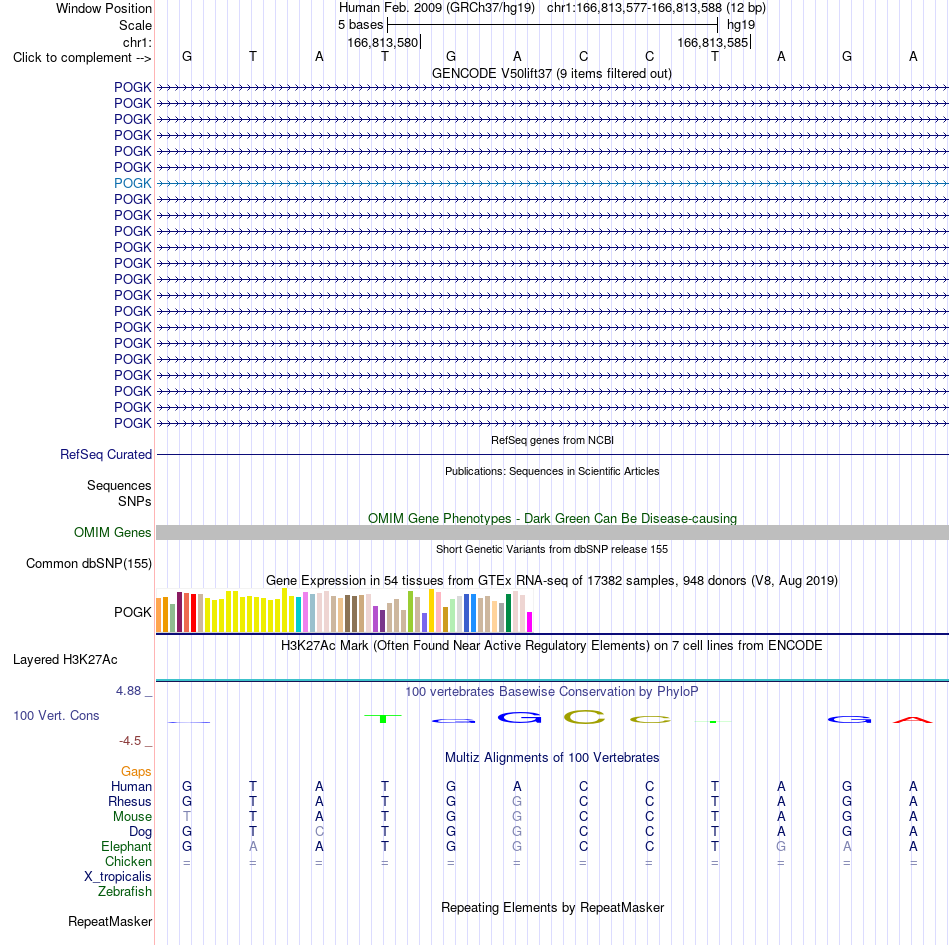Click the Chicken alignment row label
Viewport: 950px width, 945px height.
[128, 861]
